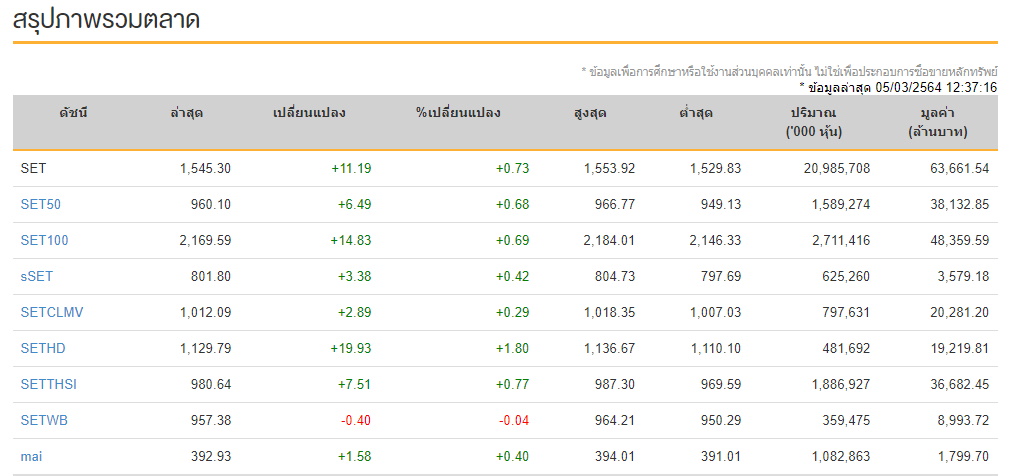Click the SET100 high 2,184.01
The image size is (1022, 476).
609,241
